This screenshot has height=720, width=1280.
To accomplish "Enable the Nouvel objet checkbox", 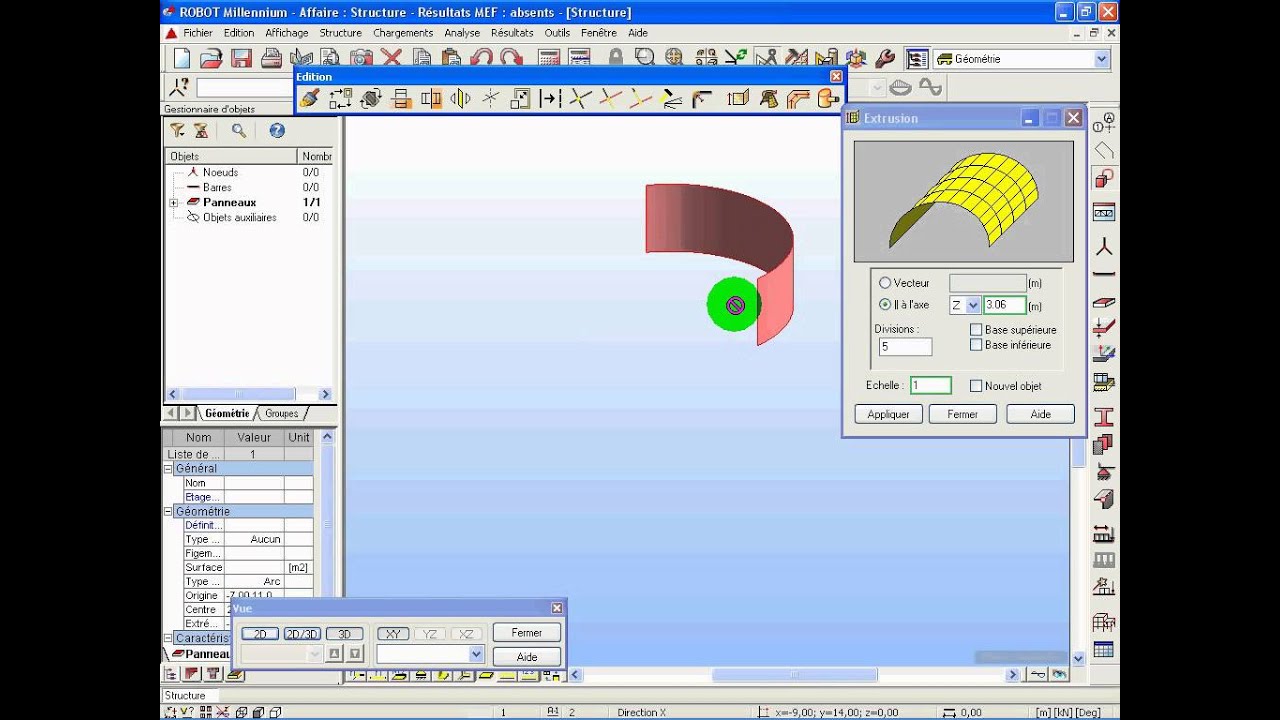I will coord(976,386).
